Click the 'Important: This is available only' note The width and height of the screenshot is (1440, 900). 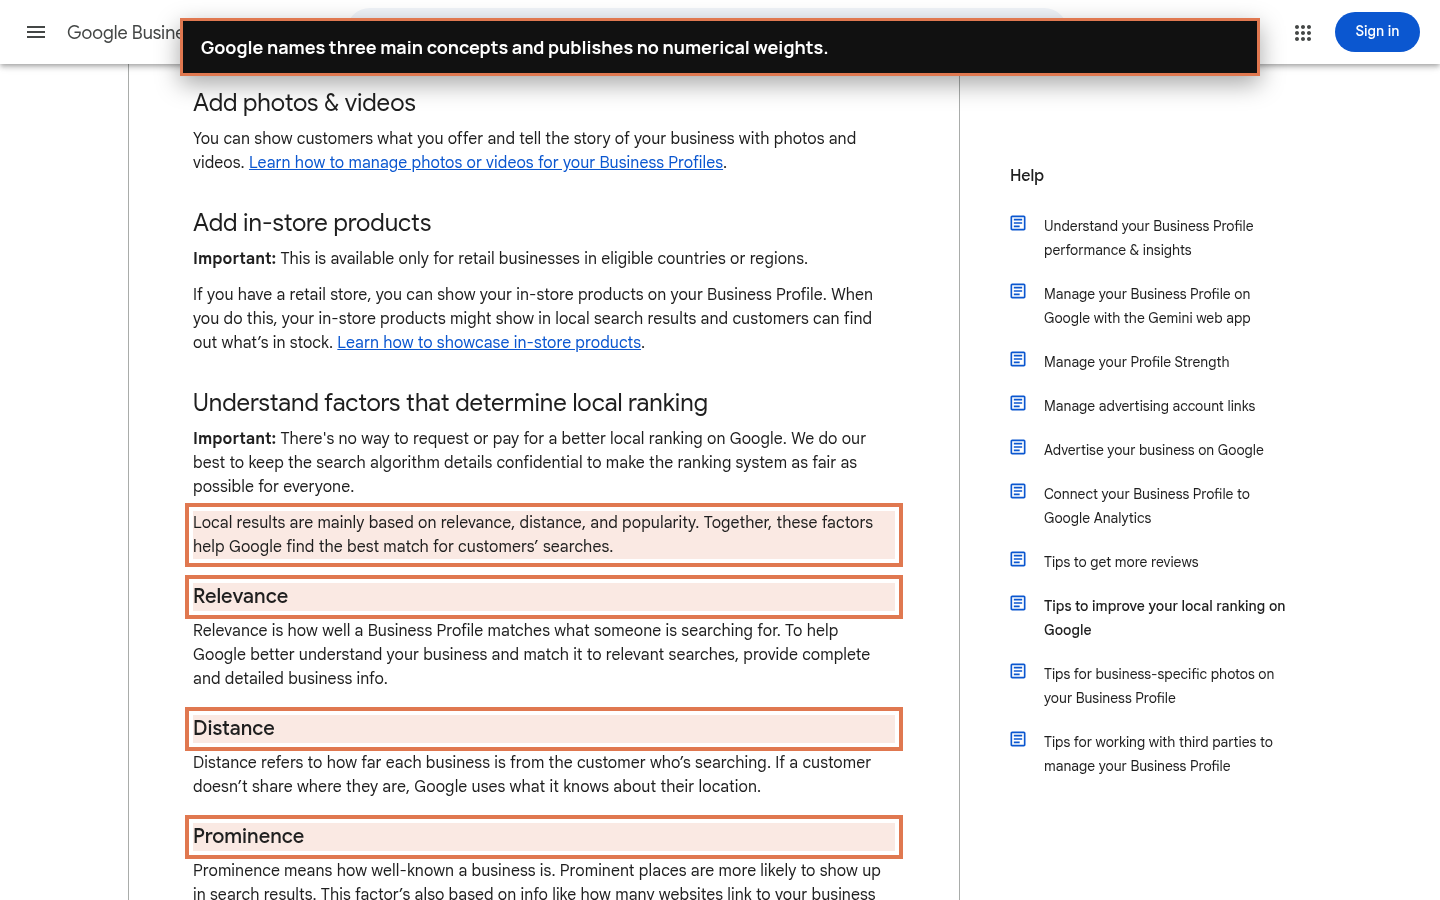tap(500, 258)
